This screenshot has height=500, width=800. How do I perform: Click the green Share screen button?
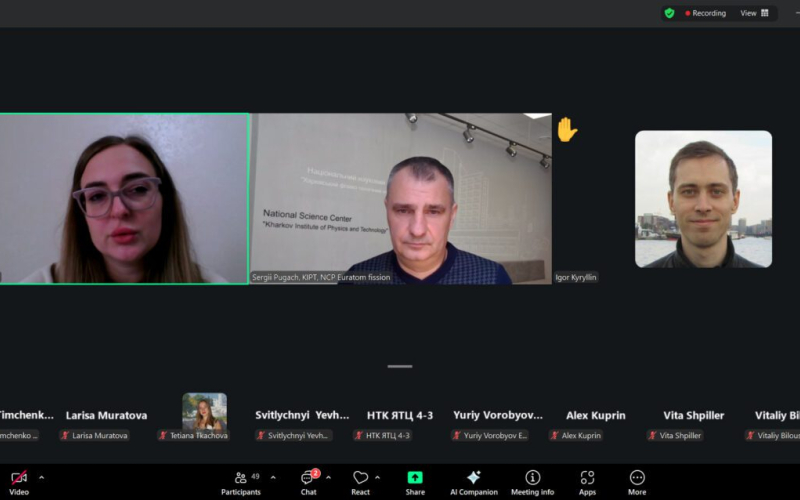(x=415, y=481)
